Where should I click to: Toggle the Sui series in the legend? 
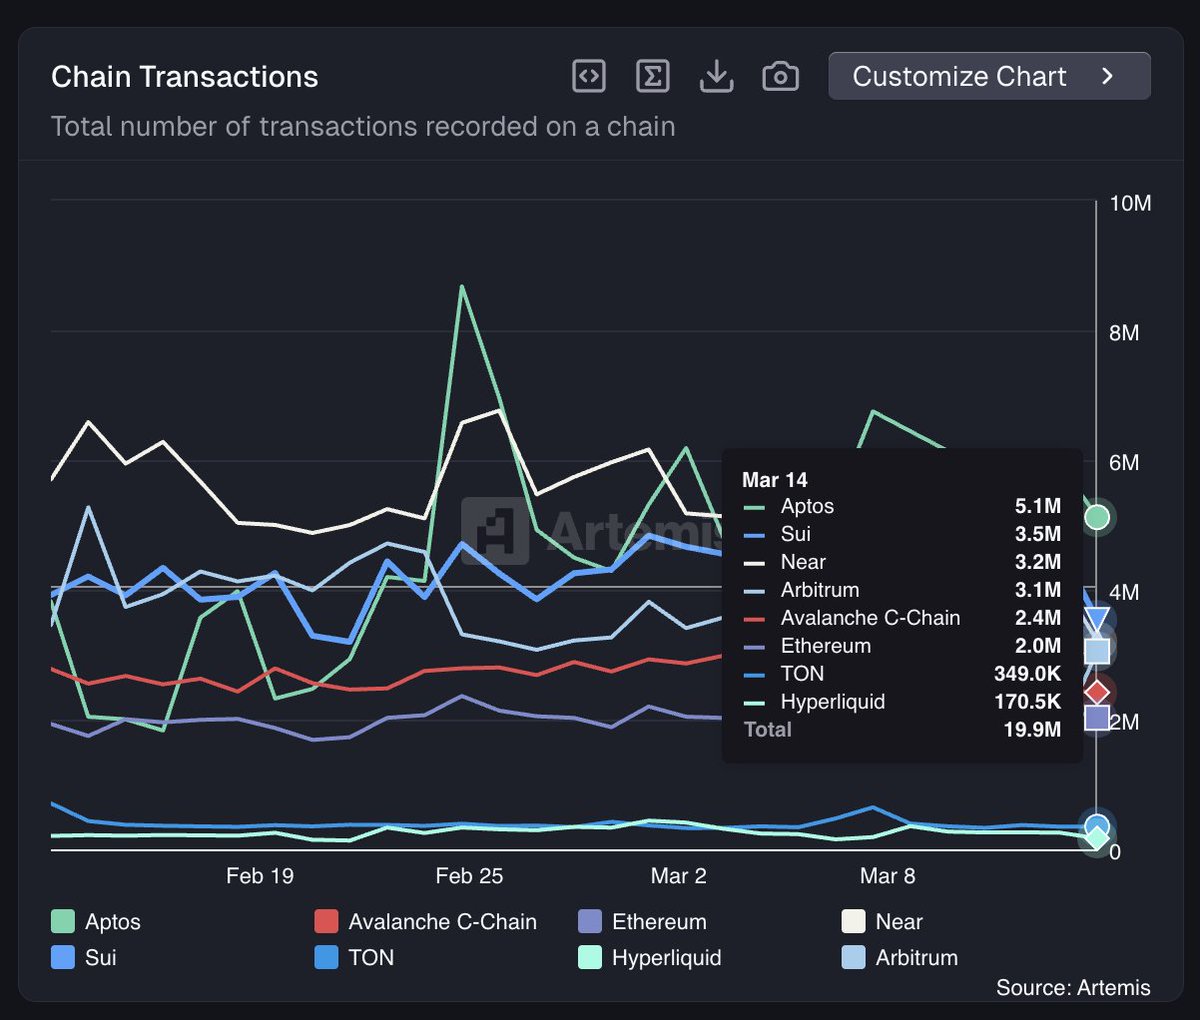coord(63,957)
